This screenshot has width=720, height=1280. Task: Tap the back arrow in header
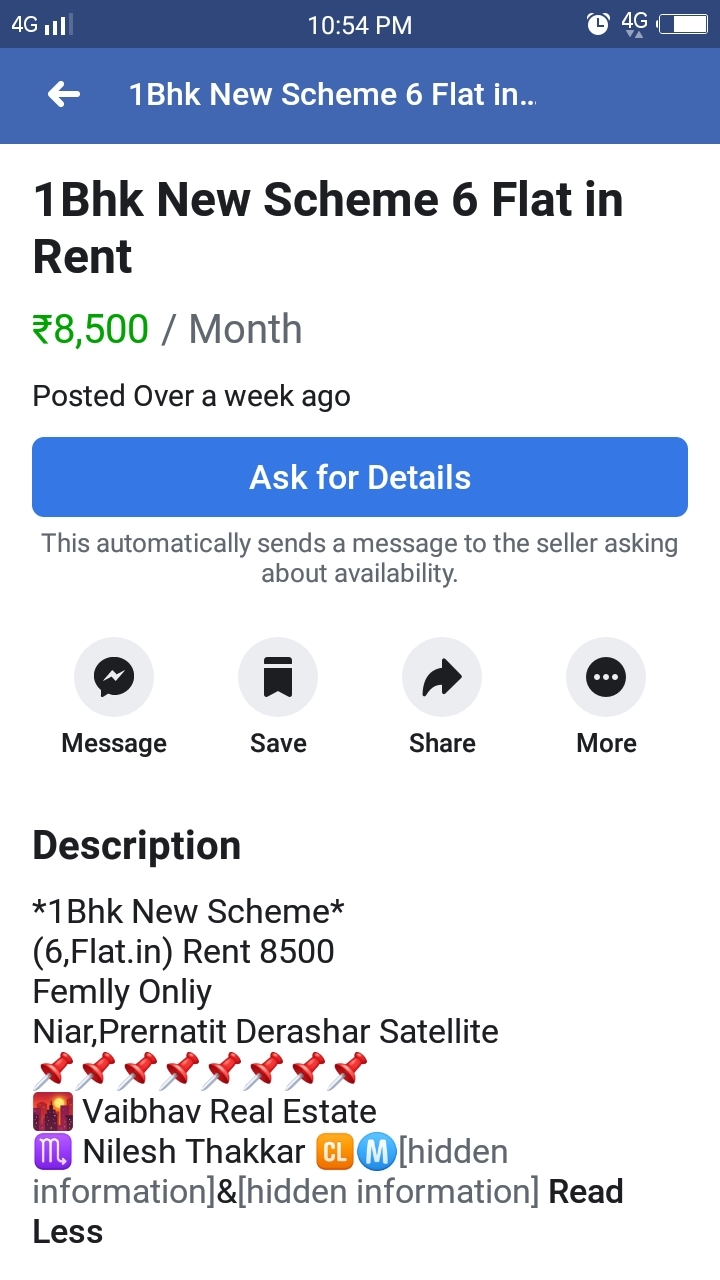click(64, 94)
